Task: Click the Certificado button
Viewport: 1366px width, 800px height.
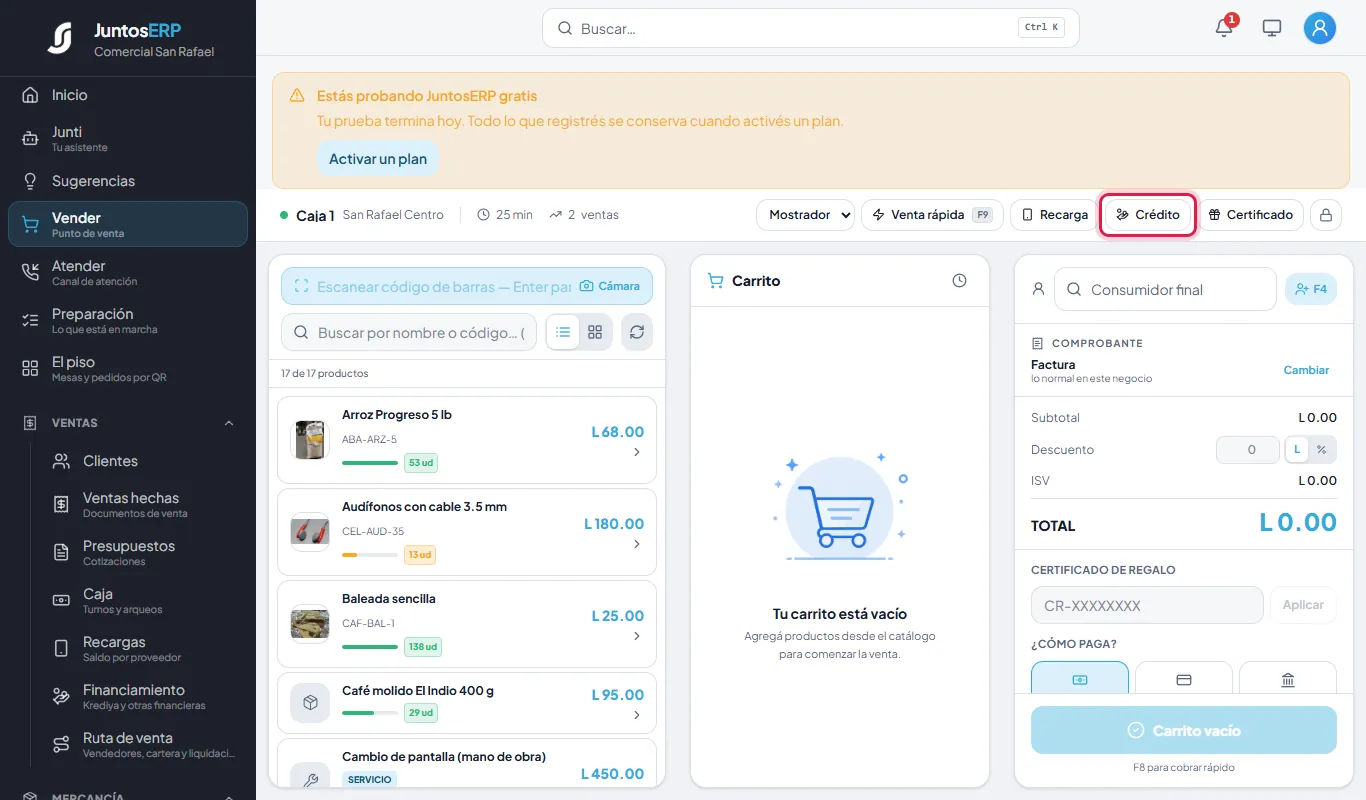Action: point(1251,215)
